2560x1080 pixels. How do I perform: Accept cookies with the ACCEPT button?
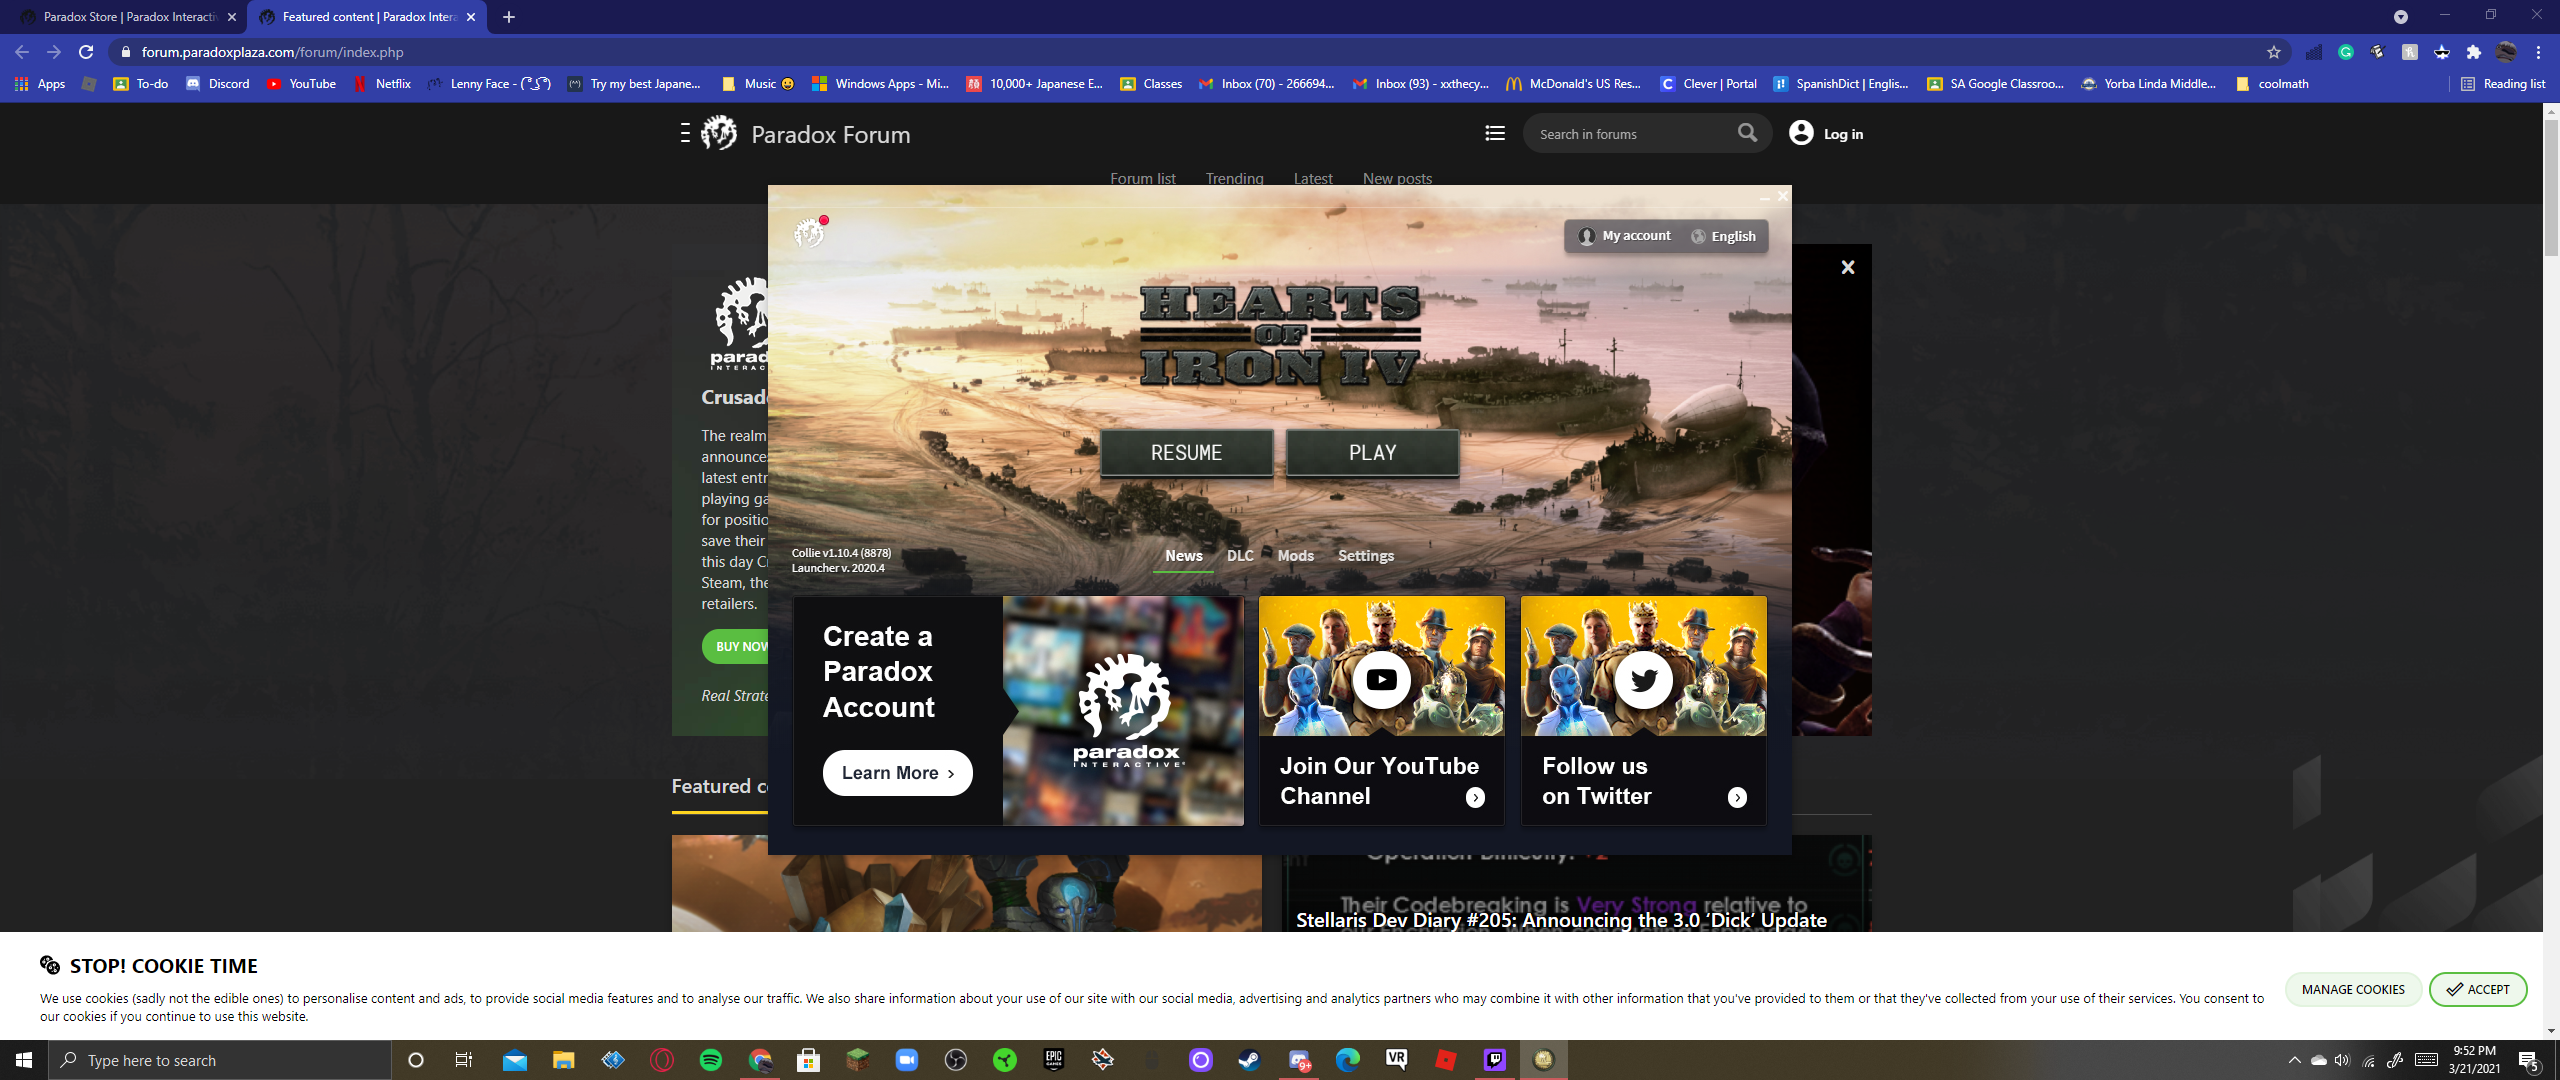coord(2478,990)
